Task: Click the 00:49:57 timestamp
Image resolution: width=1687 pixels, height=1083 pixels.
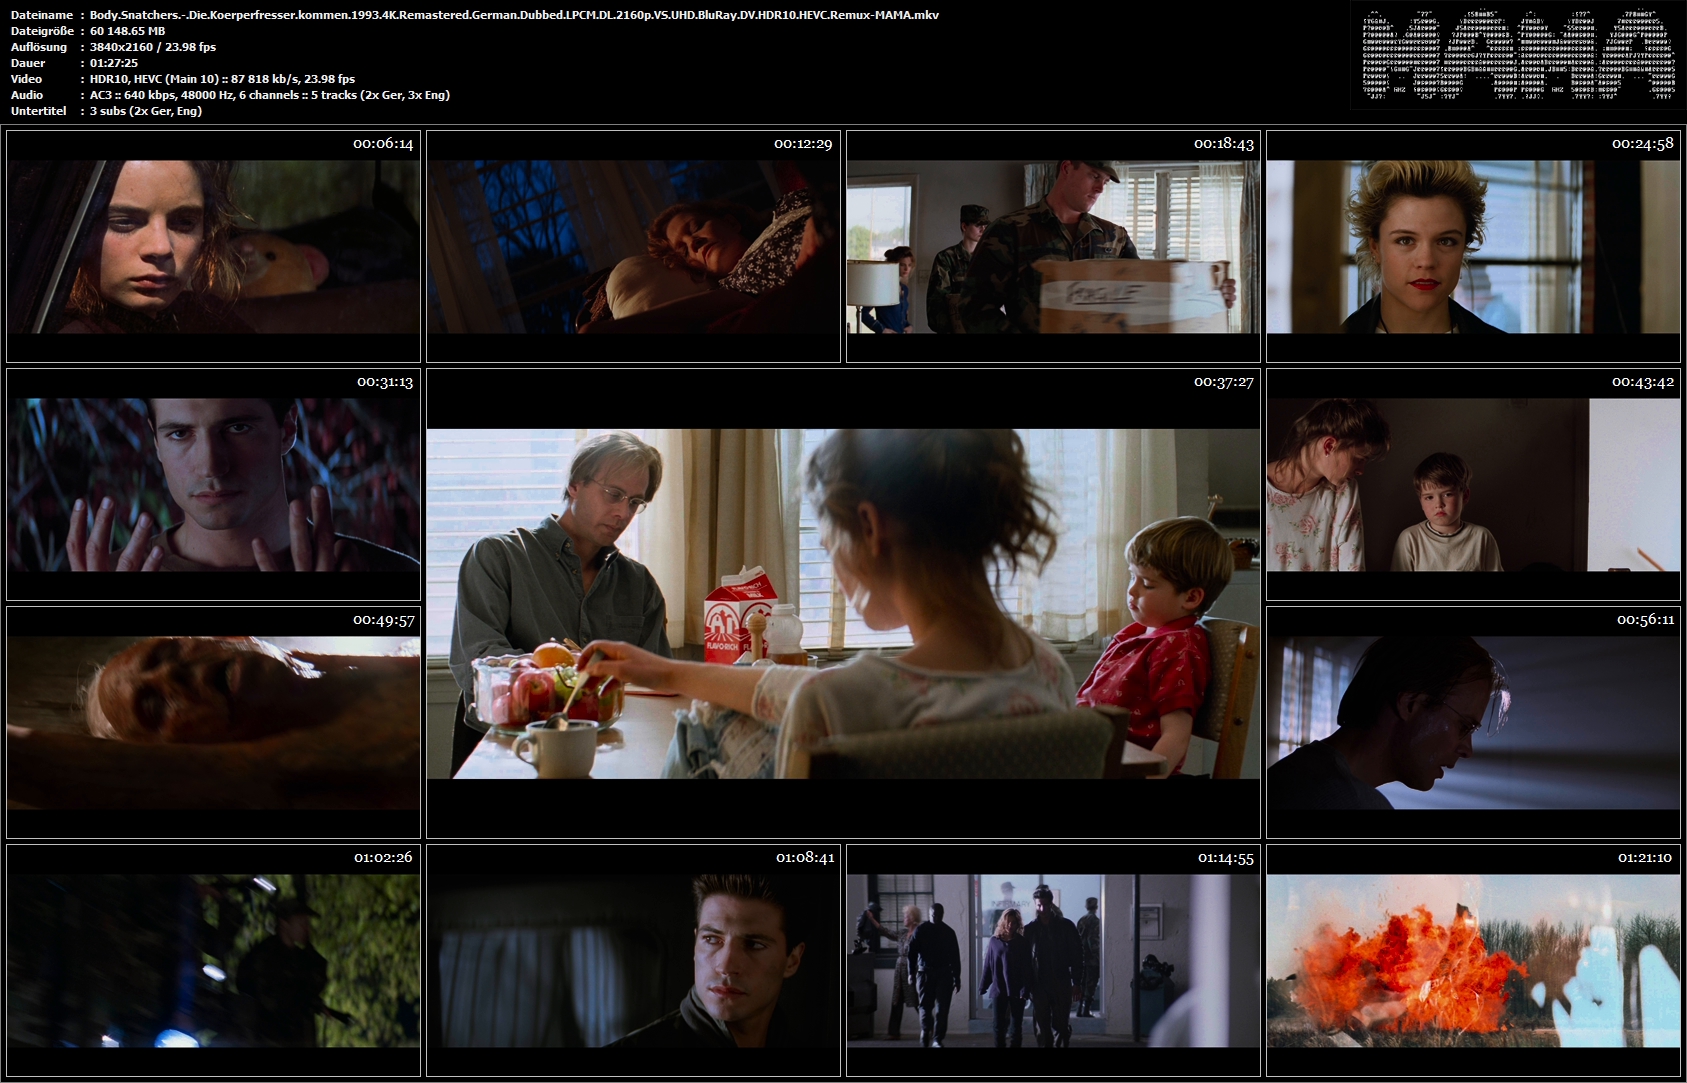Action: 384,620
